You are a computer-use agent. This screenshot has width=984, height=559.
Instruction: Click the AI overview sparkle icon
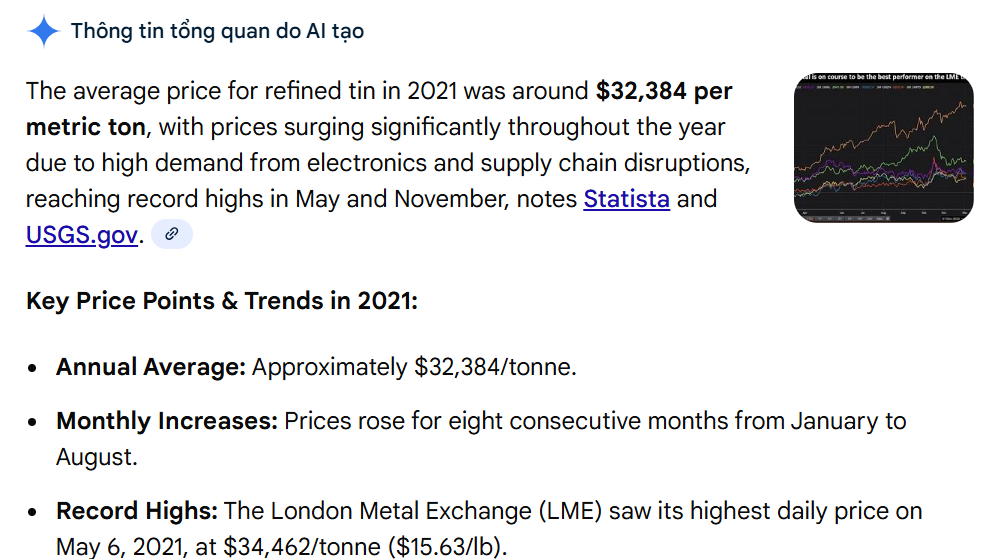pos(44,31)
